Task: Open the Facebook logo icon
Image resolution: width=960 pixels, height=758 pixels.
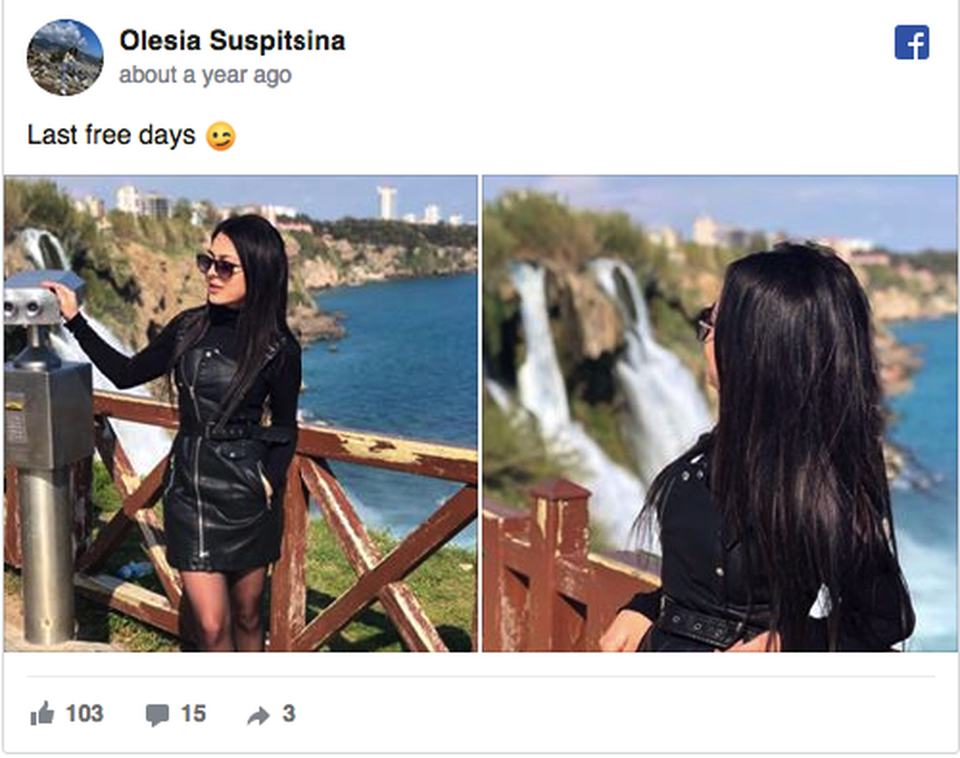Action: point(912,42)
